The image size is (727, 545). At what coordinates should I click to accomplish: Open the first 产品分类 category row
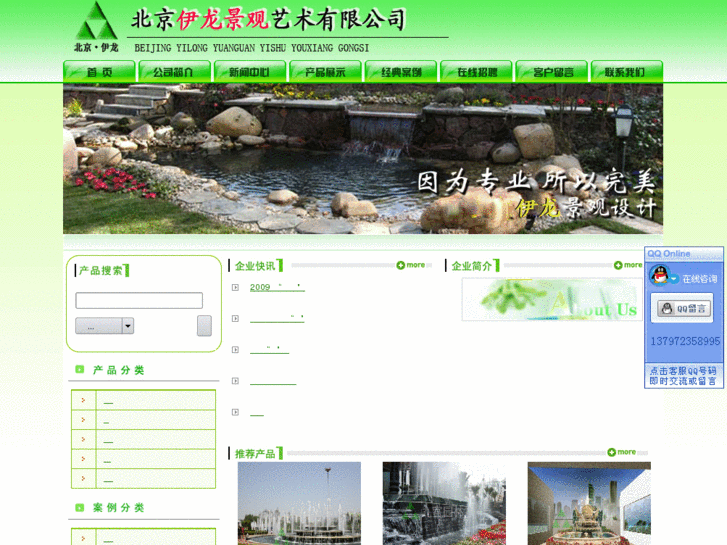click(143, 400)
